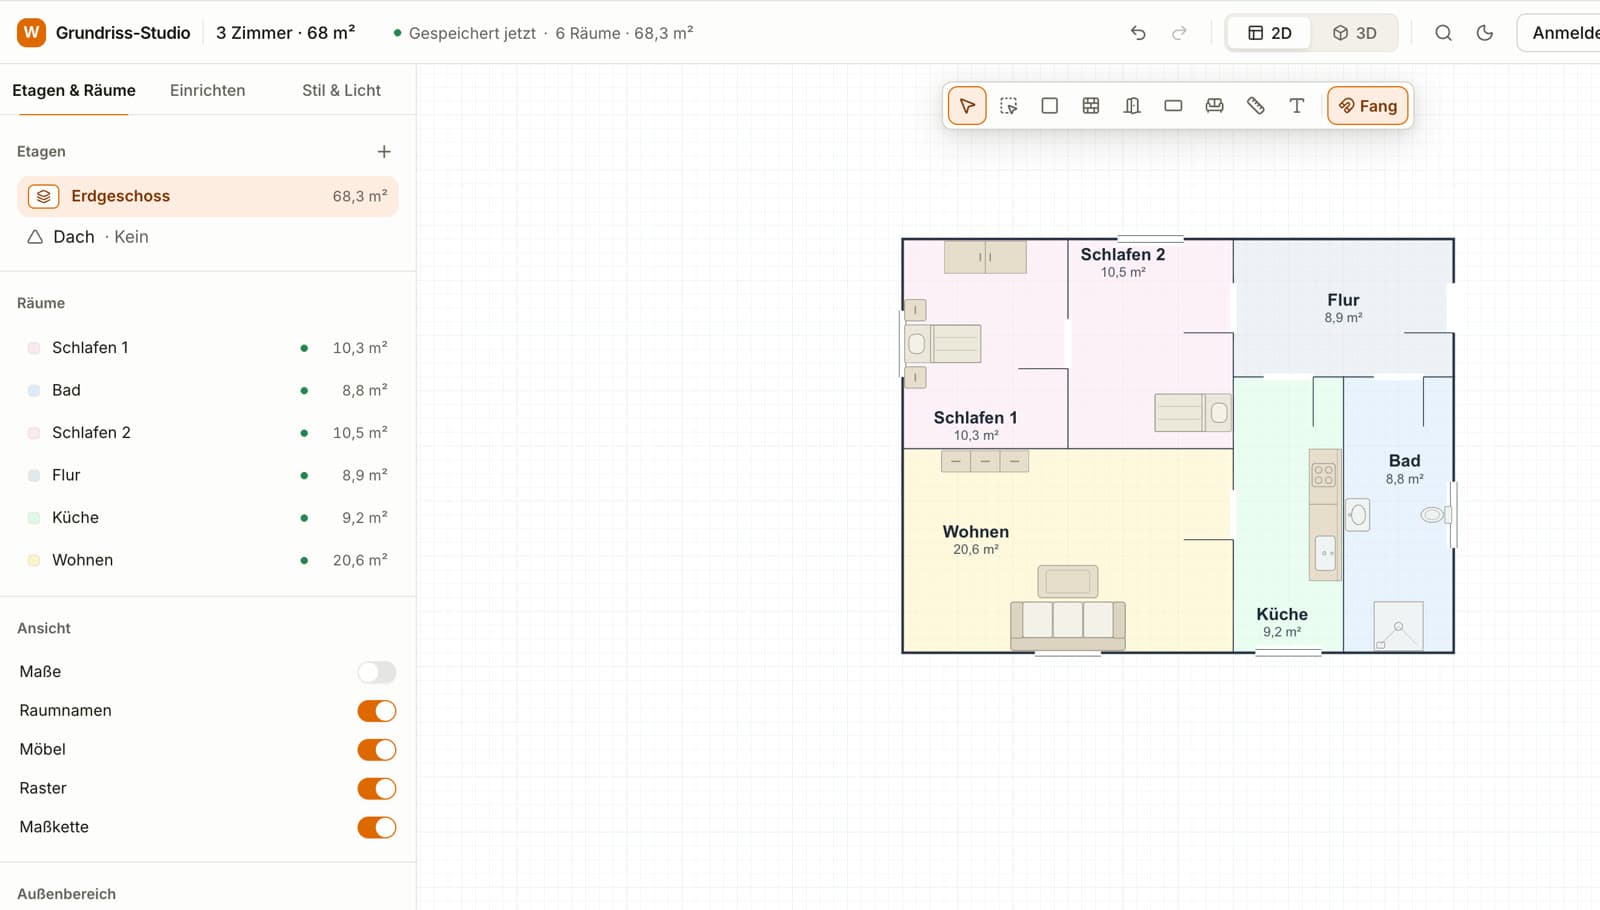Select the coffee table in Wohnen

pyautogui.click(x=1068, y=581)
